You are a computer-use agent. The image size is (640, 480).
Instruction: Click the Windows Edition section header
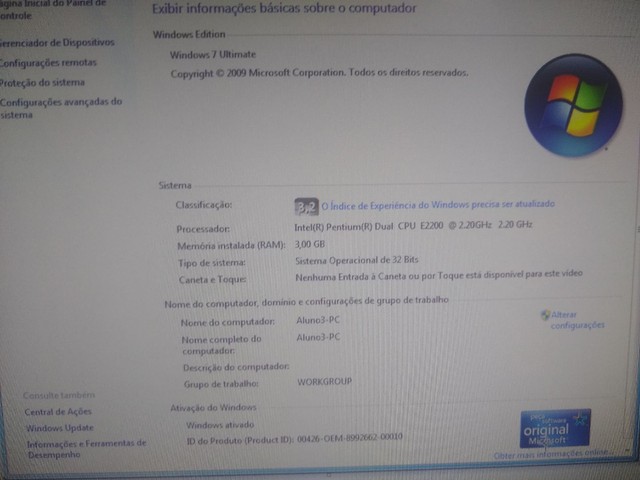[189, 35]
